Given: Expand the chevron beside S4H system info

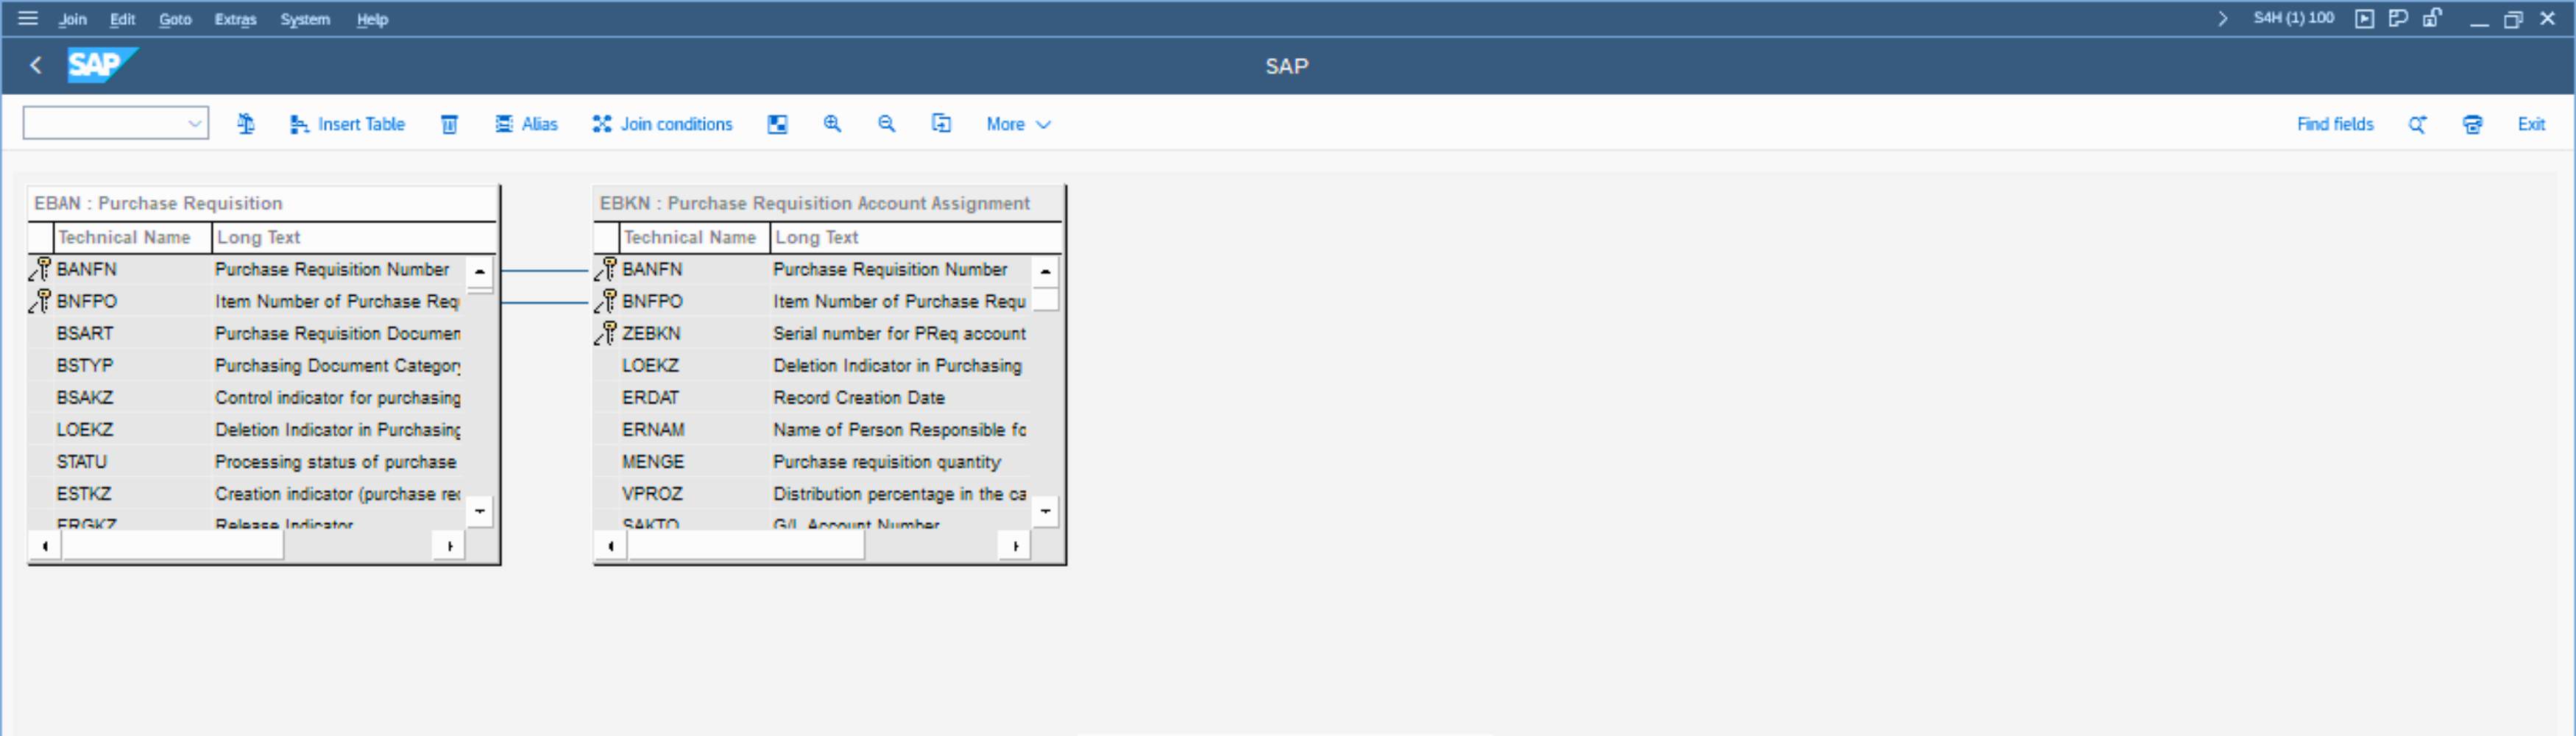Looking at the screenshot, I should pos(2222,18).
